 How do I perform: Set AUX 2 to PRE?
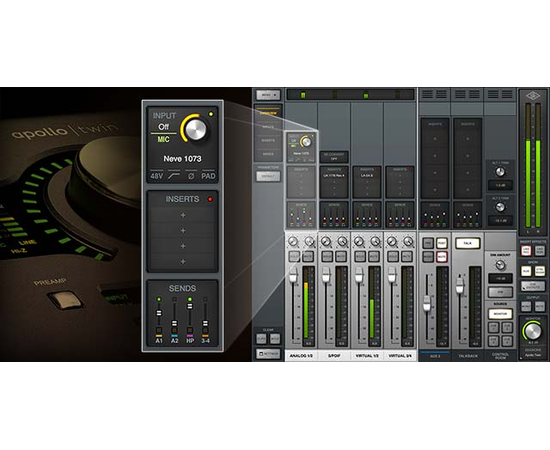[428, 243]
